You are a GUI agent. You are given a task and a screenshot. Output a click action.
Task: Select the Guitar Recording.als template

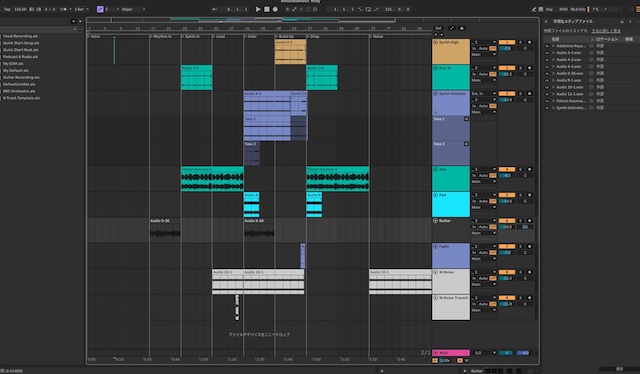coord(21,77)
